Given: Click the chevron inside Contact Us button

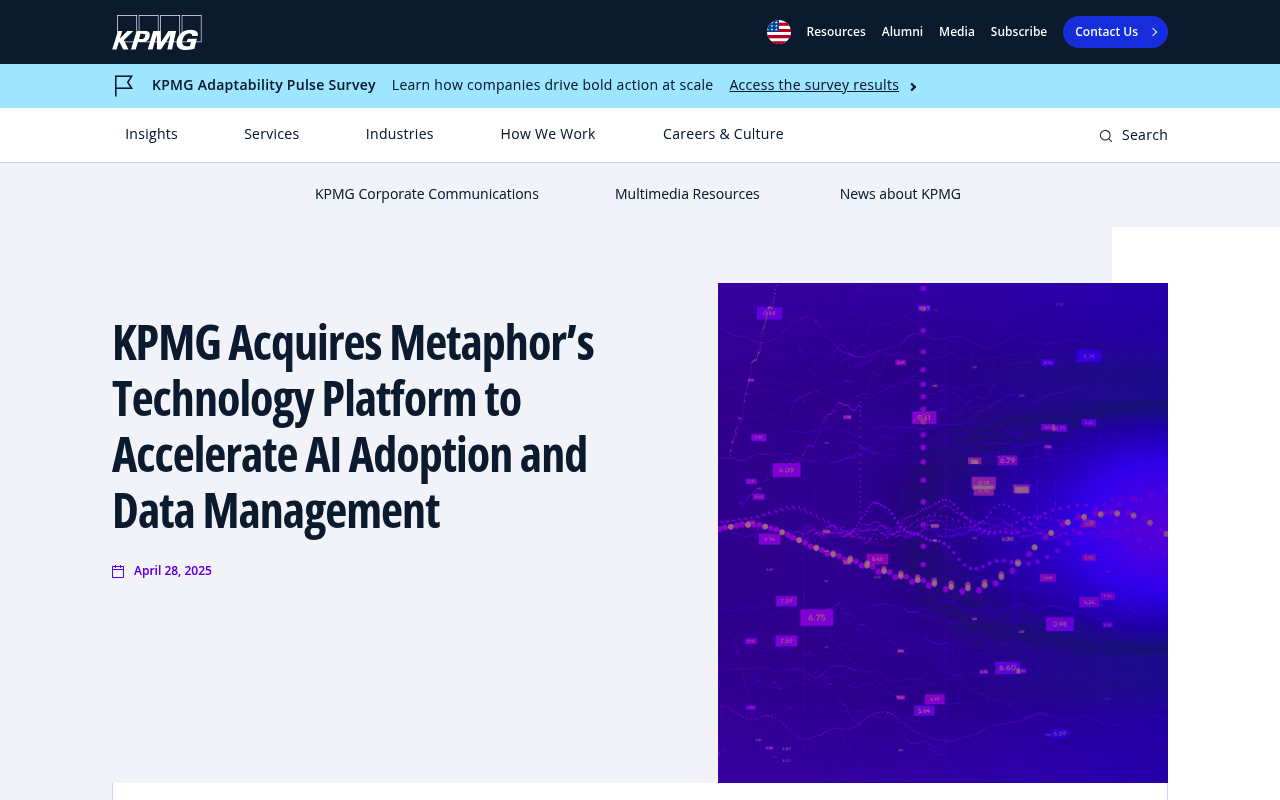Looking at the screenshot, I should point(1155,32).
